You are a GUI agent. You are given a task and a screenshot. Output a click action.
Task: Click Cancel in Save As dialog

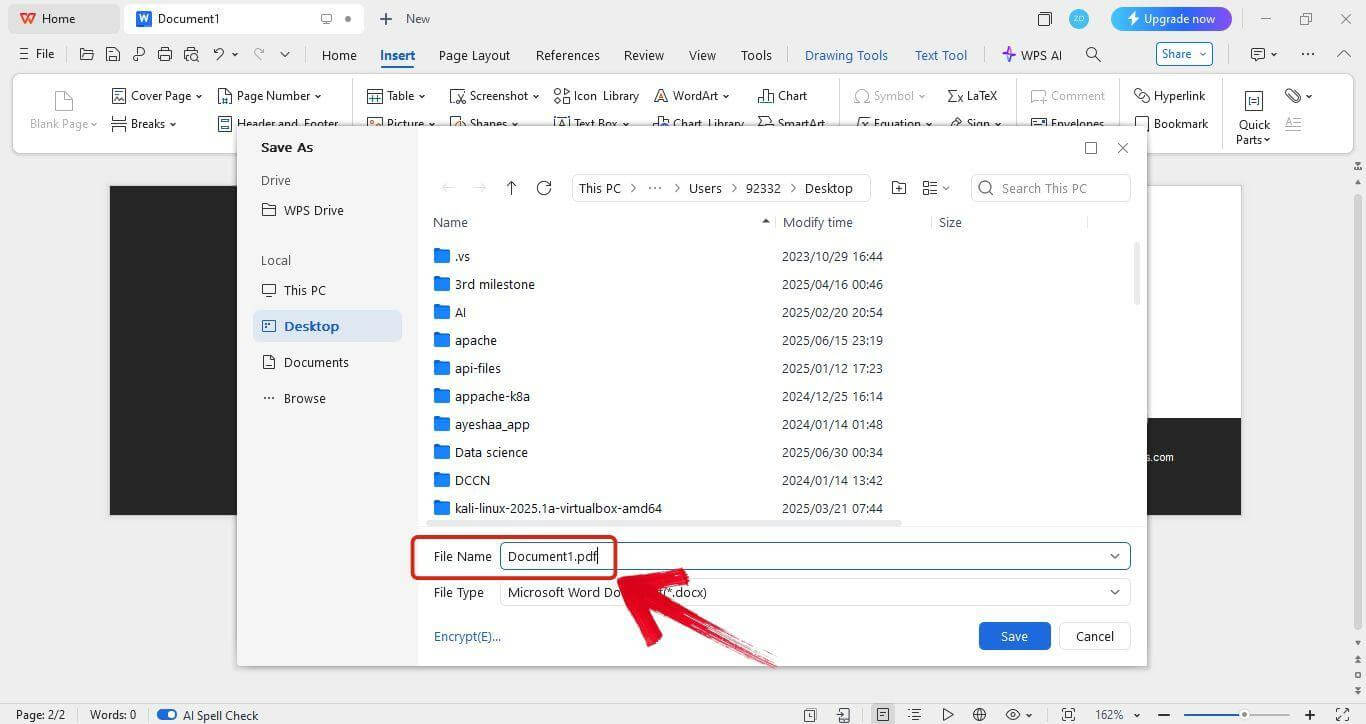click(x=1094, y=636)
